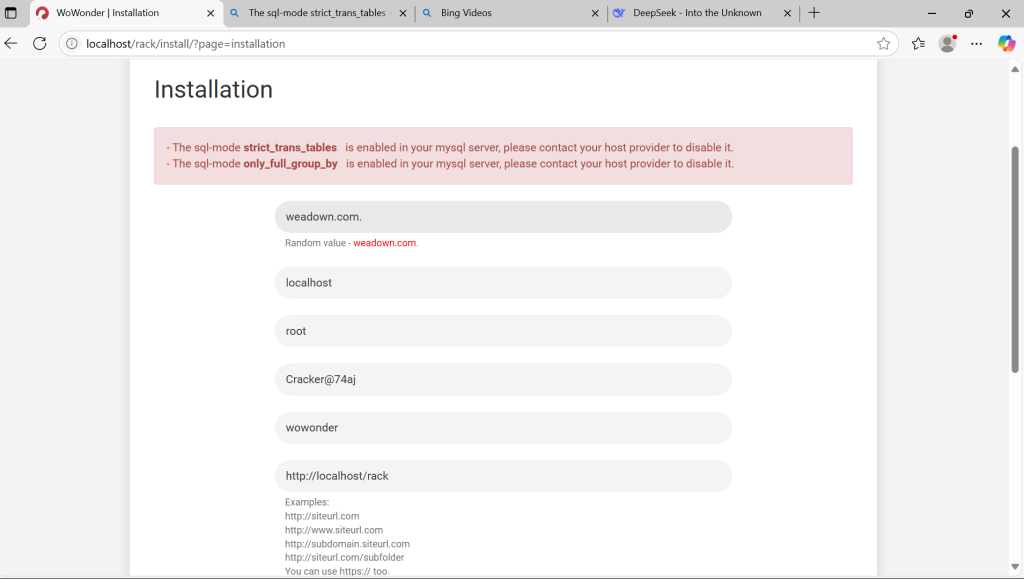Click the site URL field http://localhost/rack

(x=503, y=476)
